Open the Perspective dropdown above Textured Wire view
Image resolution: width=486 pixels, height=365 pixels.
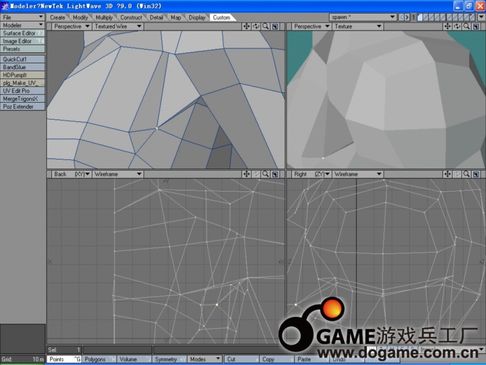(x=72, y=26)
